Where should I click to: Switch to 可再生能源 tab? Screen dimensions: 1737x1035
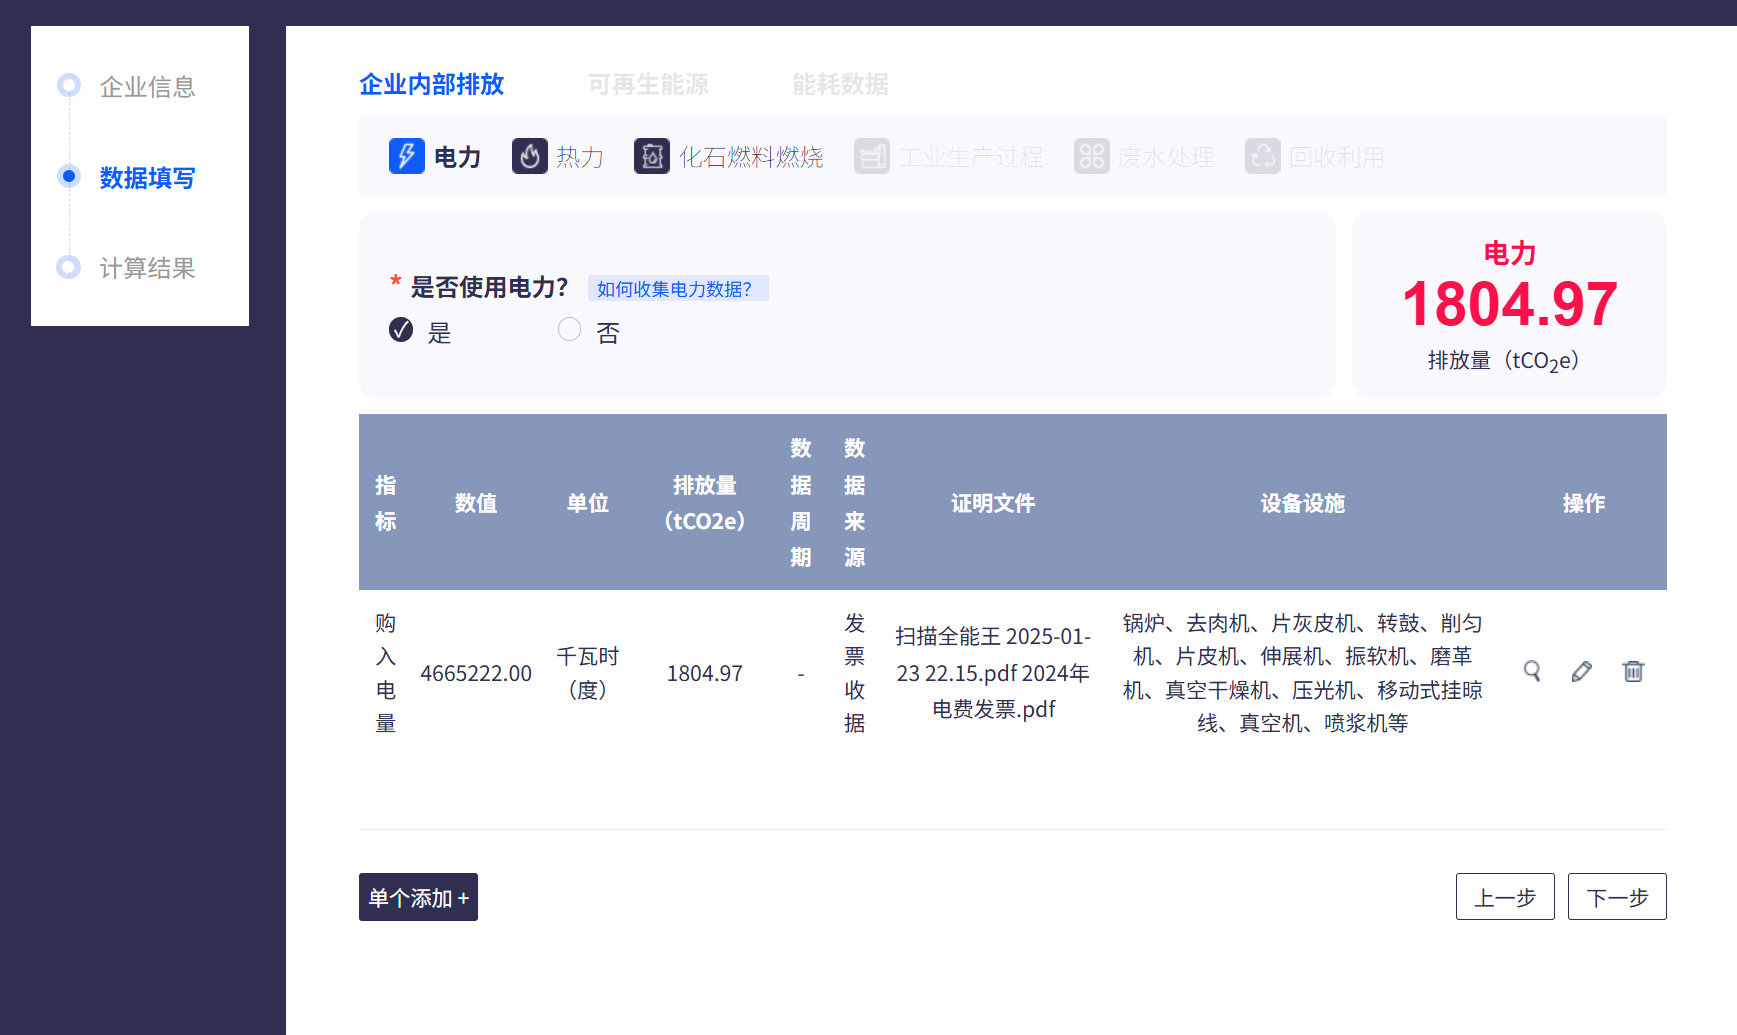[x=648, y=84]
